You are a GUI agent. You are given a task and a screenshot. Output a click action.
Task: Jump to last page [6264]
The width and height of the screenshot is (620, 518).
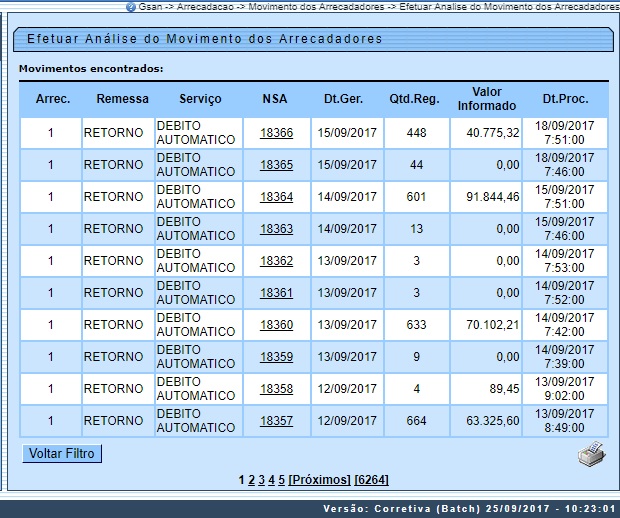[372, 480]
